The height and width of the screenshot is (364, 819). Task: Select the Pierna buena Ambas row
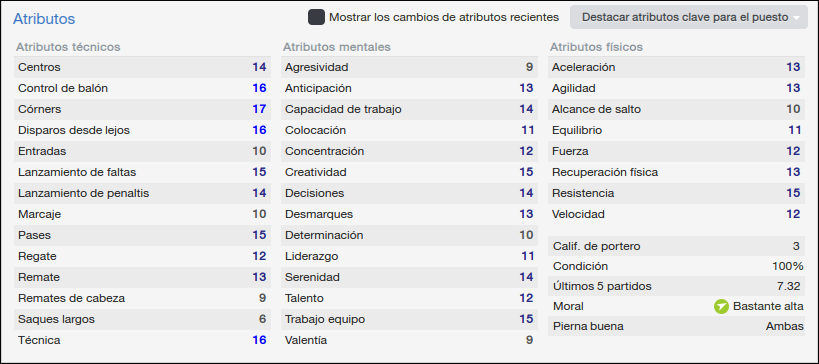tap(676, 326)
